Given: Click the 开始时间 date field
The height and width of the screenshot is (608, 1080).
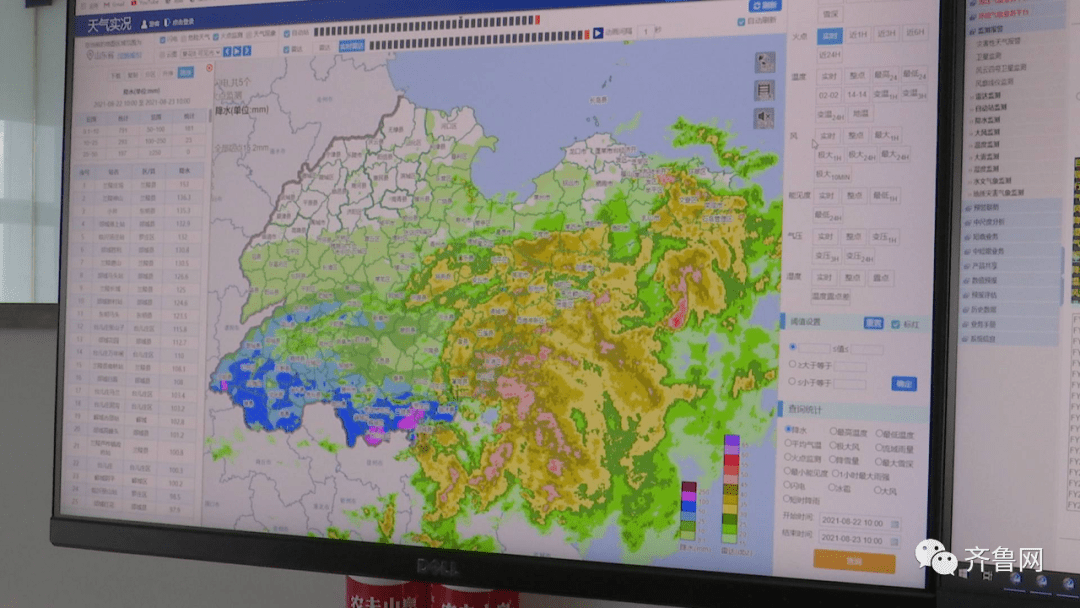Looking at the screenshot, I should click(x=860, y=523).
